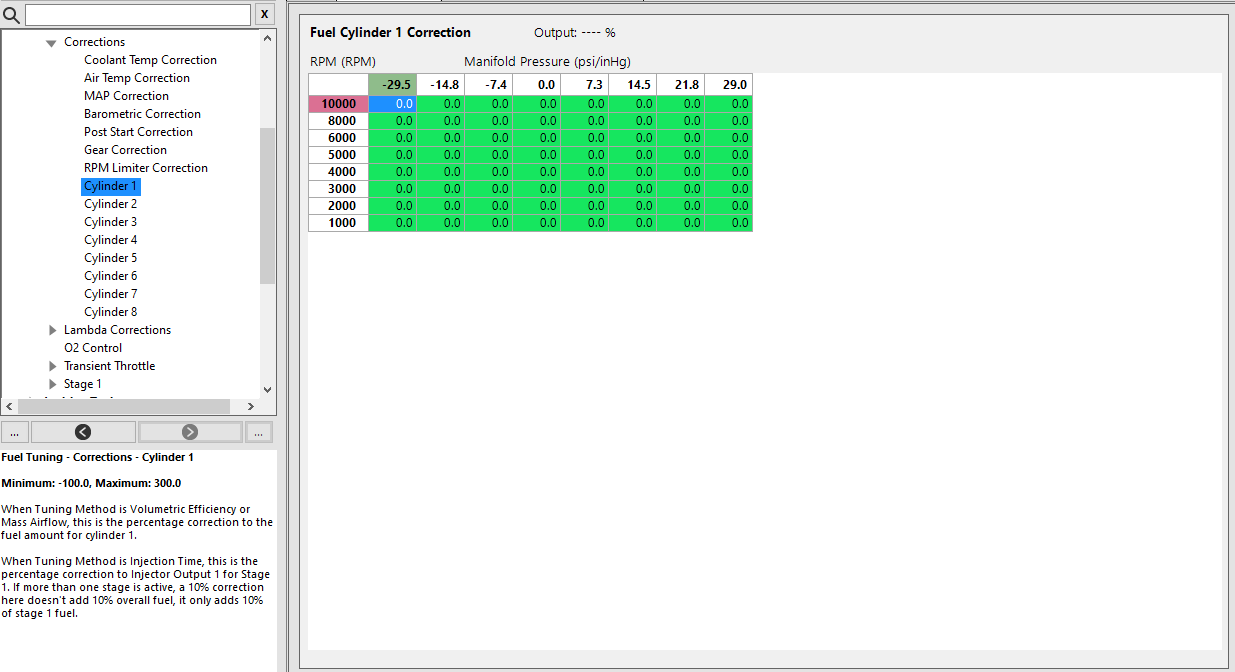This screenshot has width=1235, height=672.
Task: Select Cylinder 2 in the tree
Action: pos(110,204)
